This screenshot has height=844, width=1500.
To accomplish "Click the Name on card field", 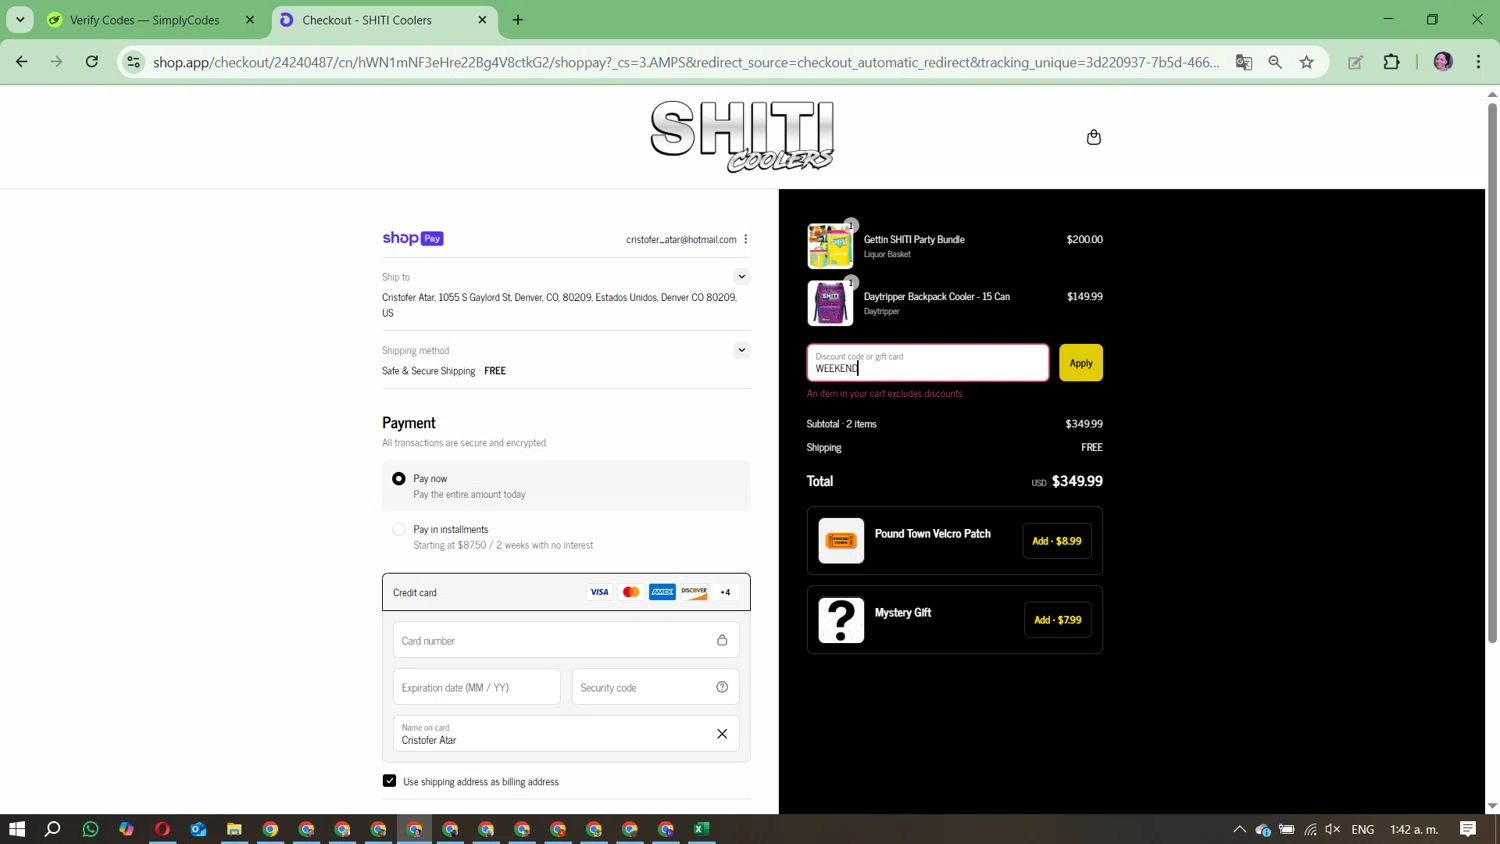I will pos(566,734).
